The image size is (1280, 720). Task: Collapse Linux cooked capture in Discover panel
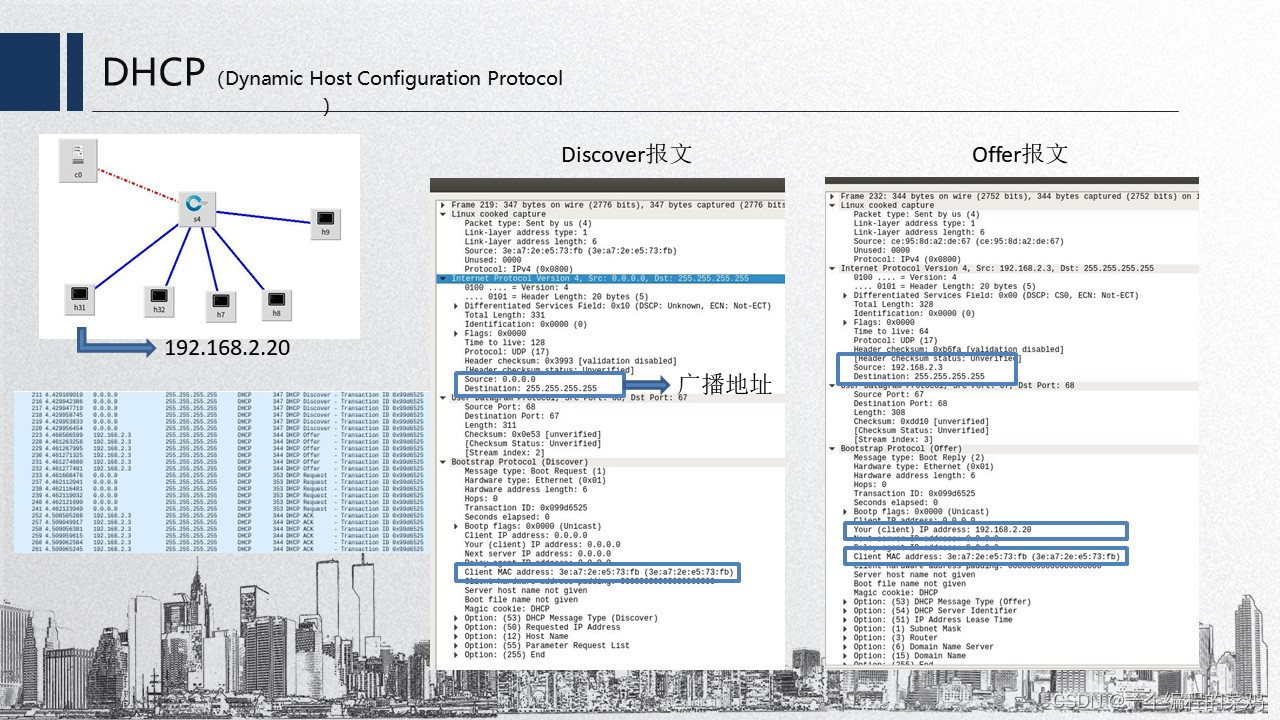pos(443,214)
